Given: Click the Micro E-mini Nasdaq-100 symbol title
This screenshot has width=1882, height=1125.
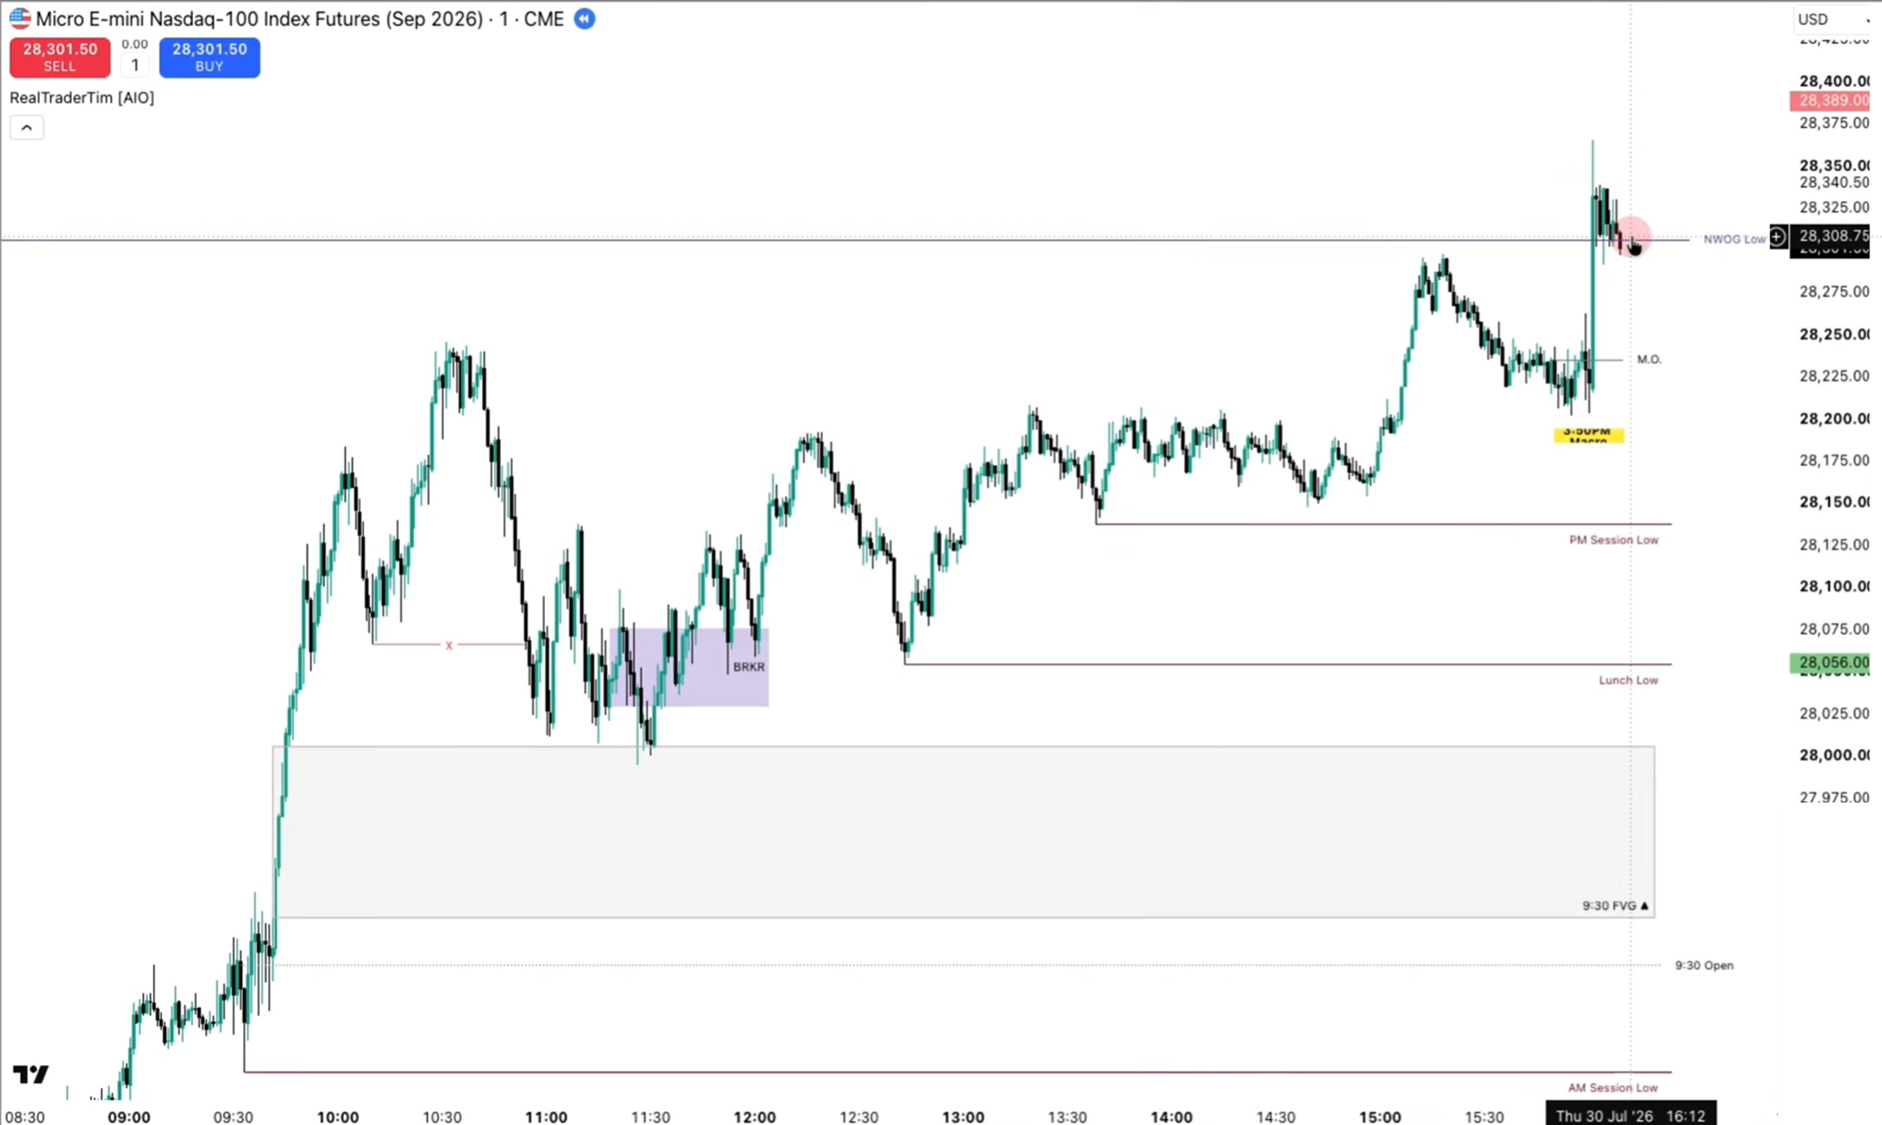Looking at the screenshot, I should point(300,19).
